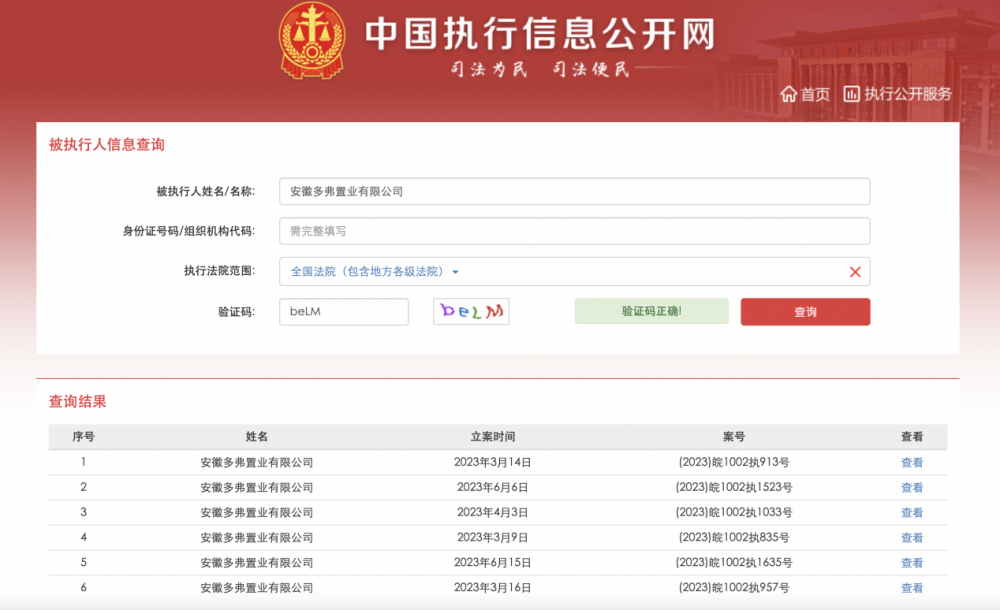
Task: Focus the 身份证号码/组织机构代码 field
Action: click(x=574, y=231)
